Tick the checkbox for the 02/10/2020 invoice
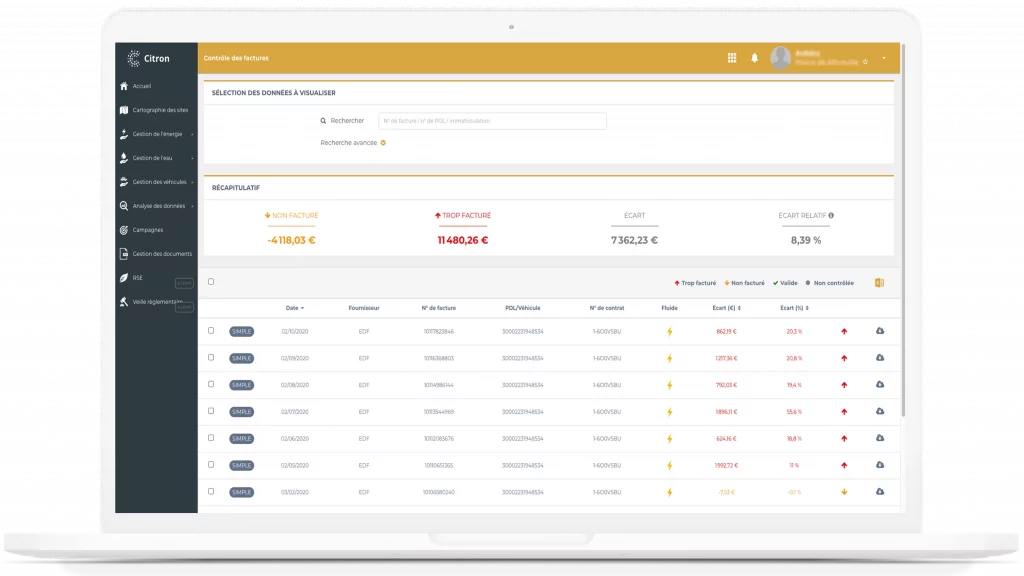This screenshot has height=576, width=1024. [x=211, y=331]
